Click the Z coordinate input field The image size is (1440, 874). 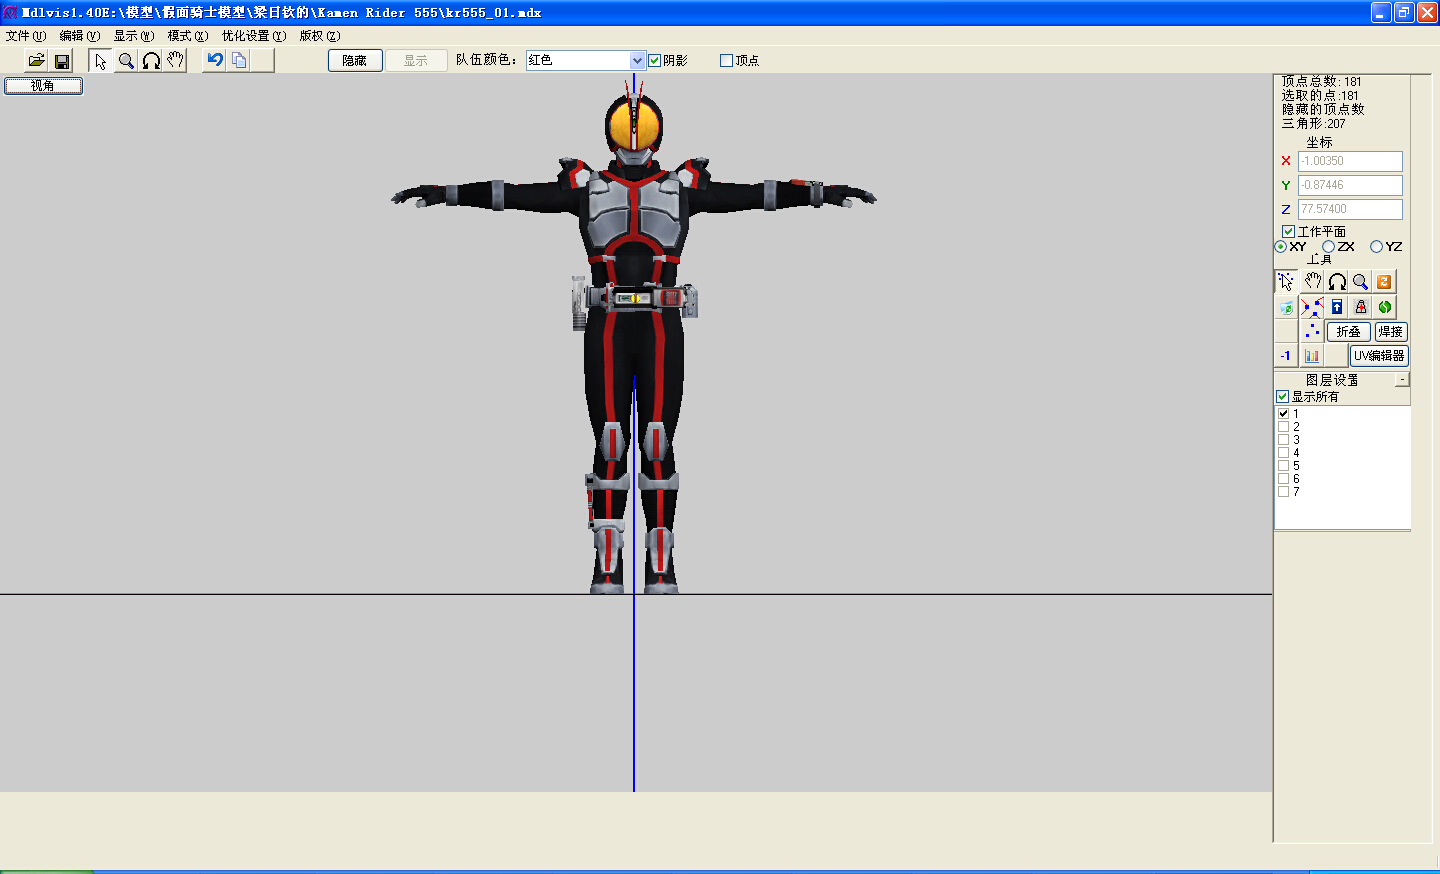[x=1350, y=209]
